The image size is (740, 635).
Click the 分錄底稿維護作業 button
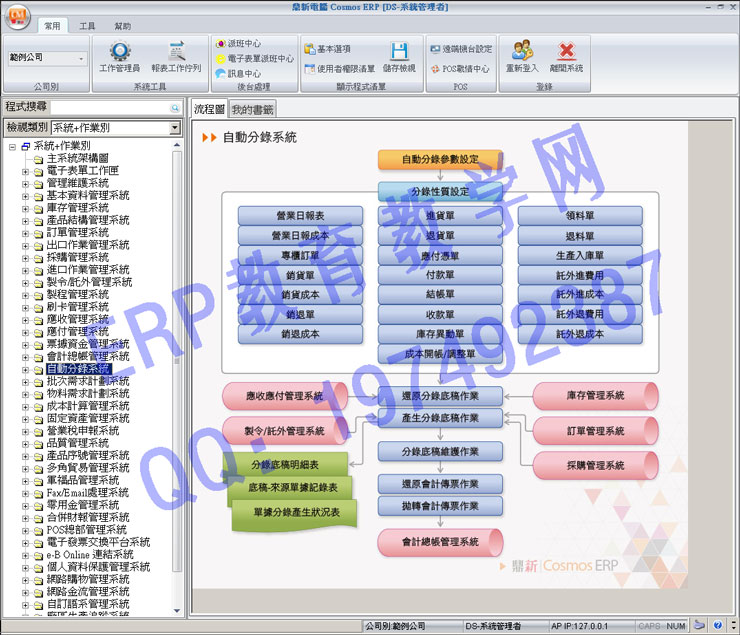point(440,451)
